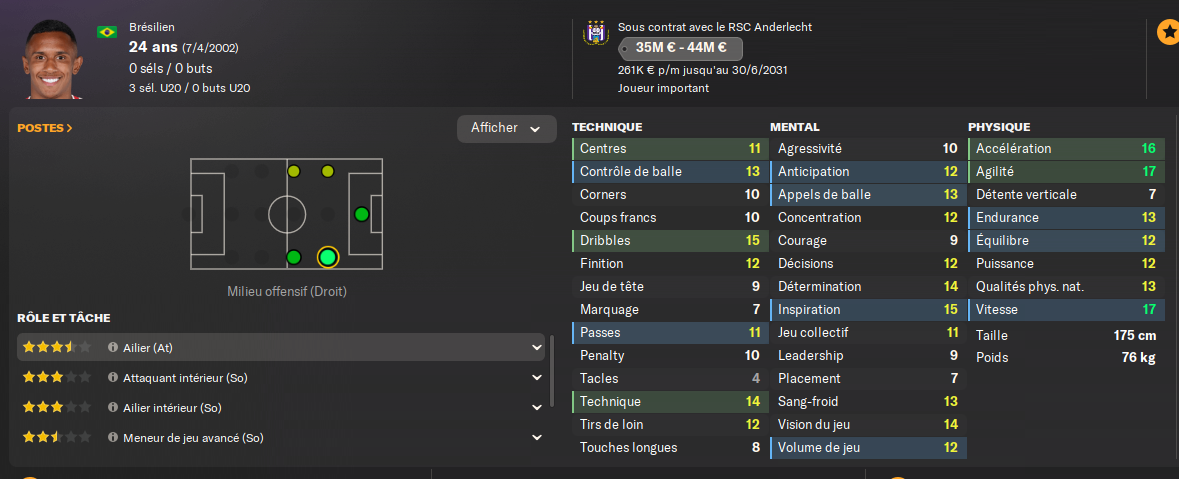Open the Afficher dropdown
1179x479 pixels.
tap(506, 128)
